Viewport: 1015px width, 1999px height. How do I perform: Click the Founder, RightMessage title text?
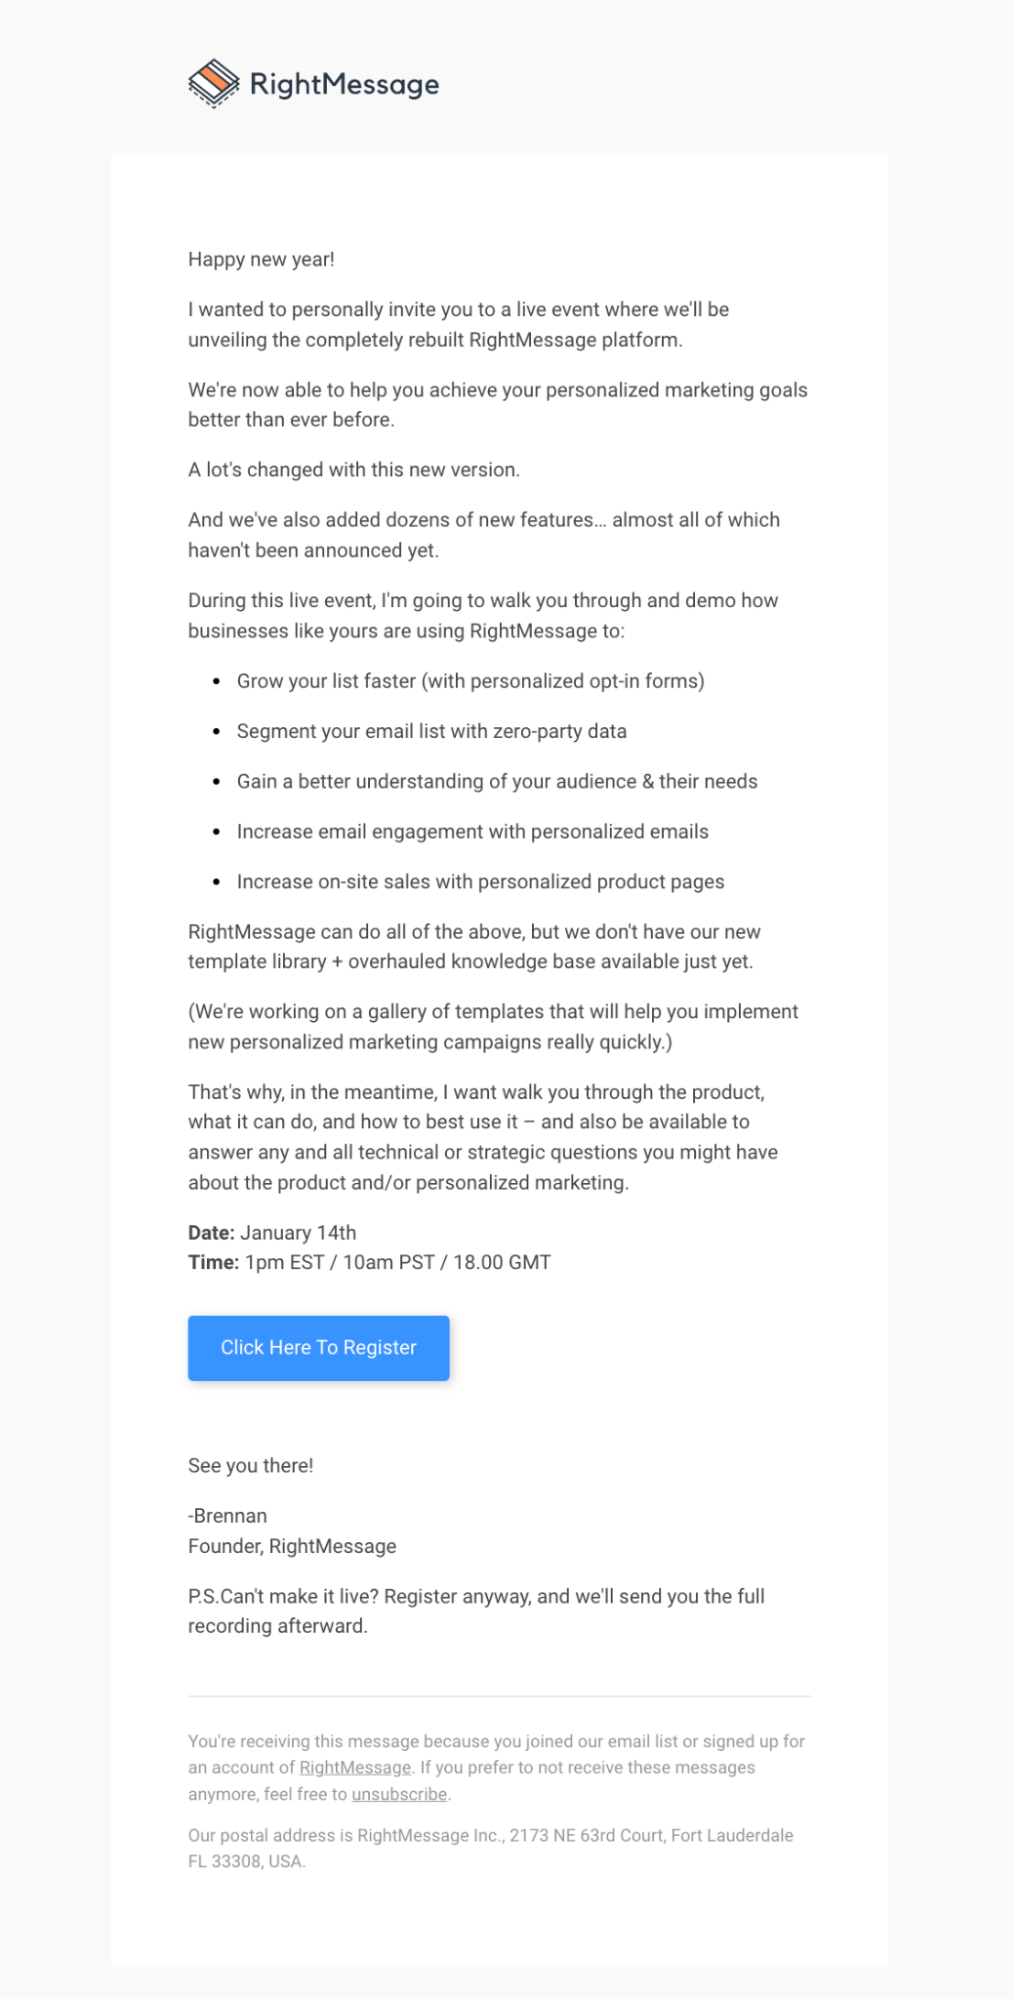292,1545
